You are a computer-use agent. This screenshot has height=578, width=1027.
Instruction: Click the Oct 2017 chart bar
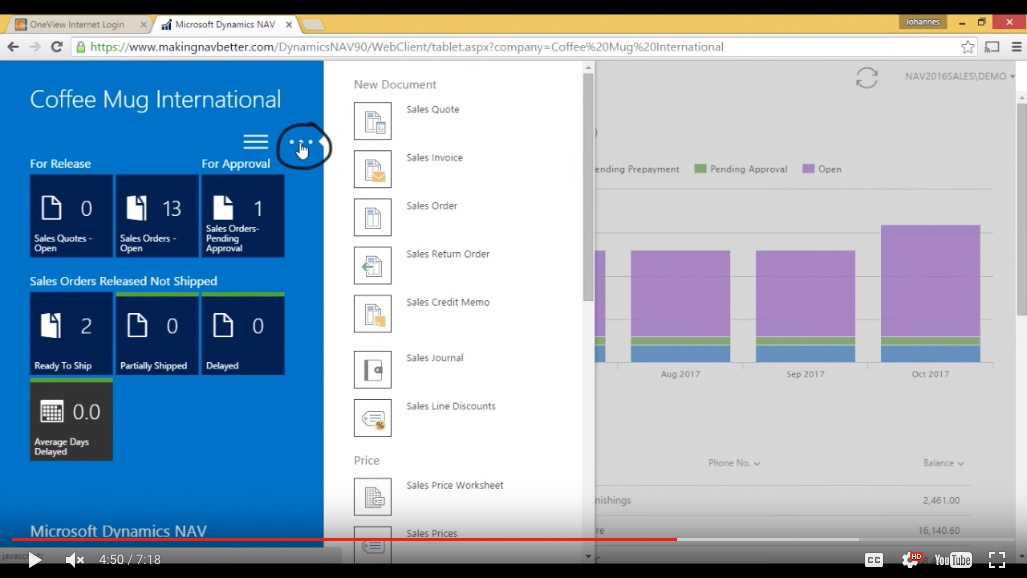[x=930, y=293]
